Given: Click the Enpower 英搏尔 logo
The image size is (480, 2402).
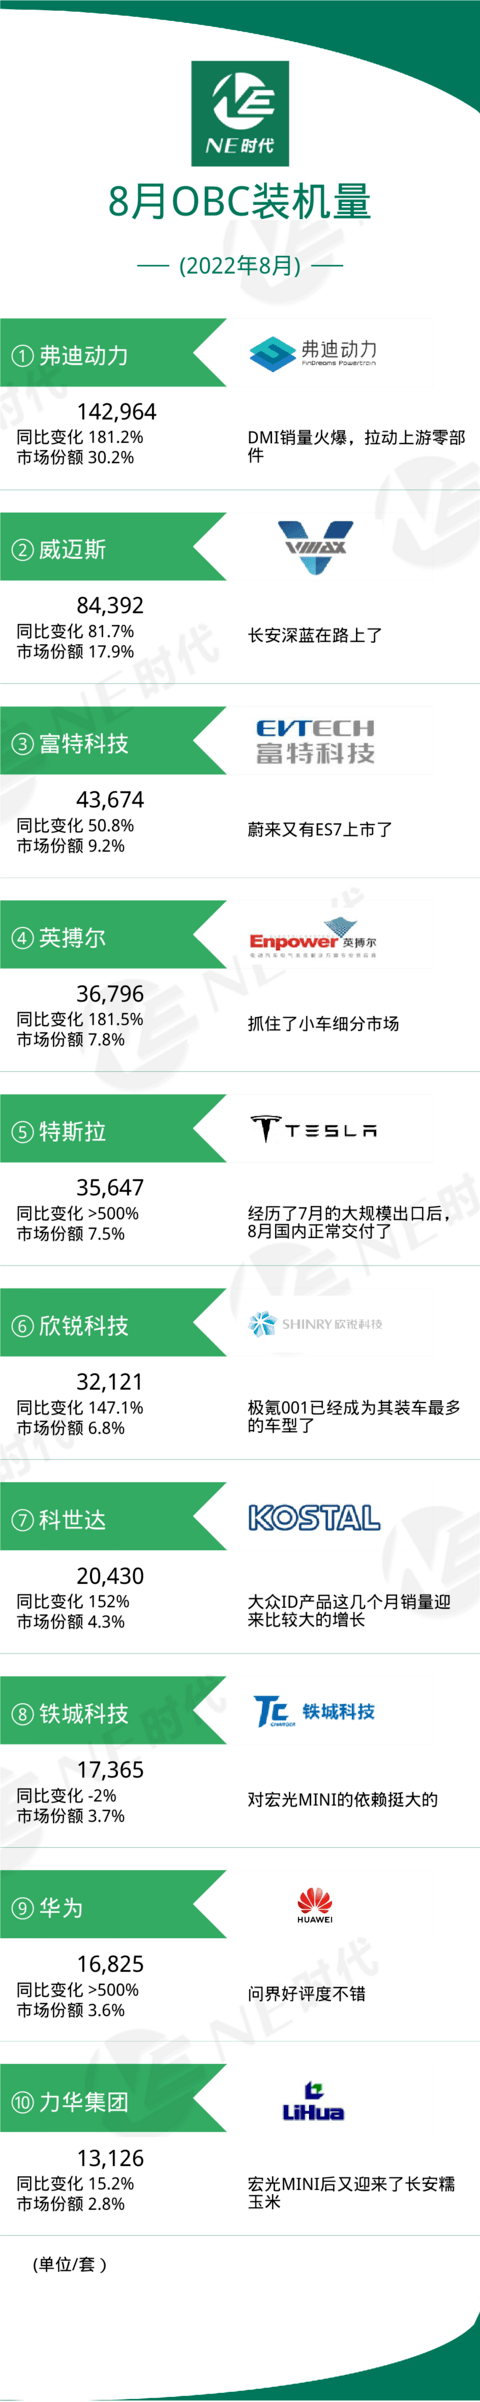Looking at the screenshot, I should pos(313,938).
